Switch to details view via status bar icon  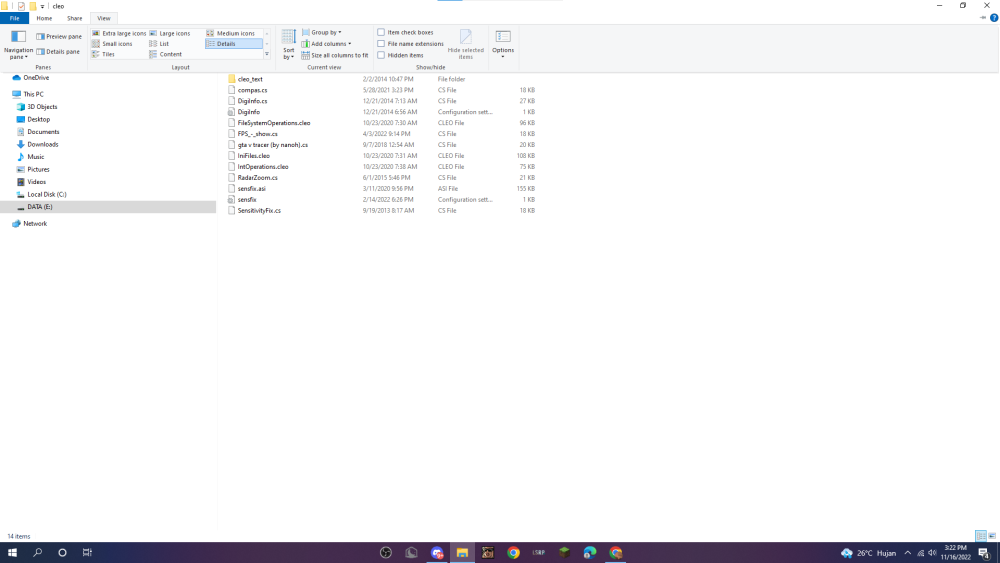pos(981,536)
